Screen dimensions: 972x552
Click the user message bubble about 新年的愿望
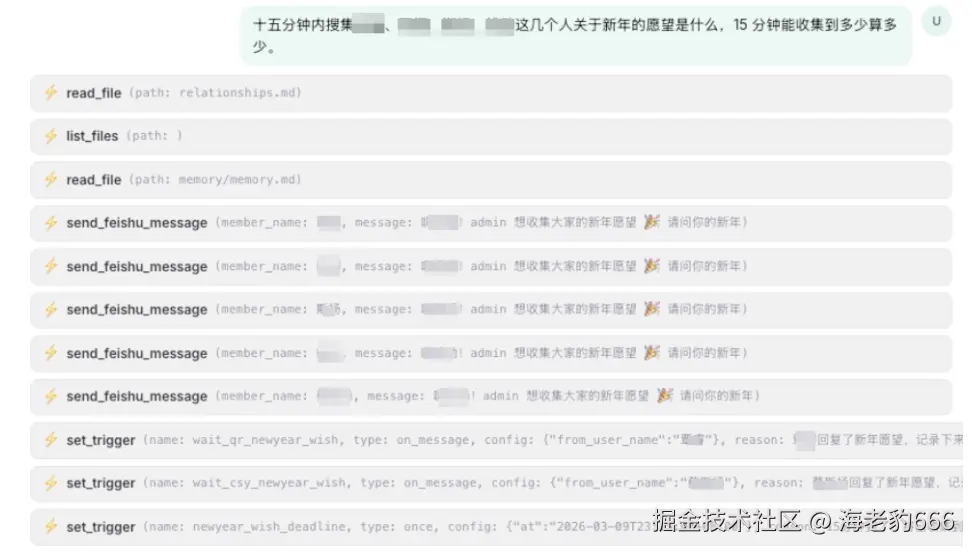click(576, 35)
